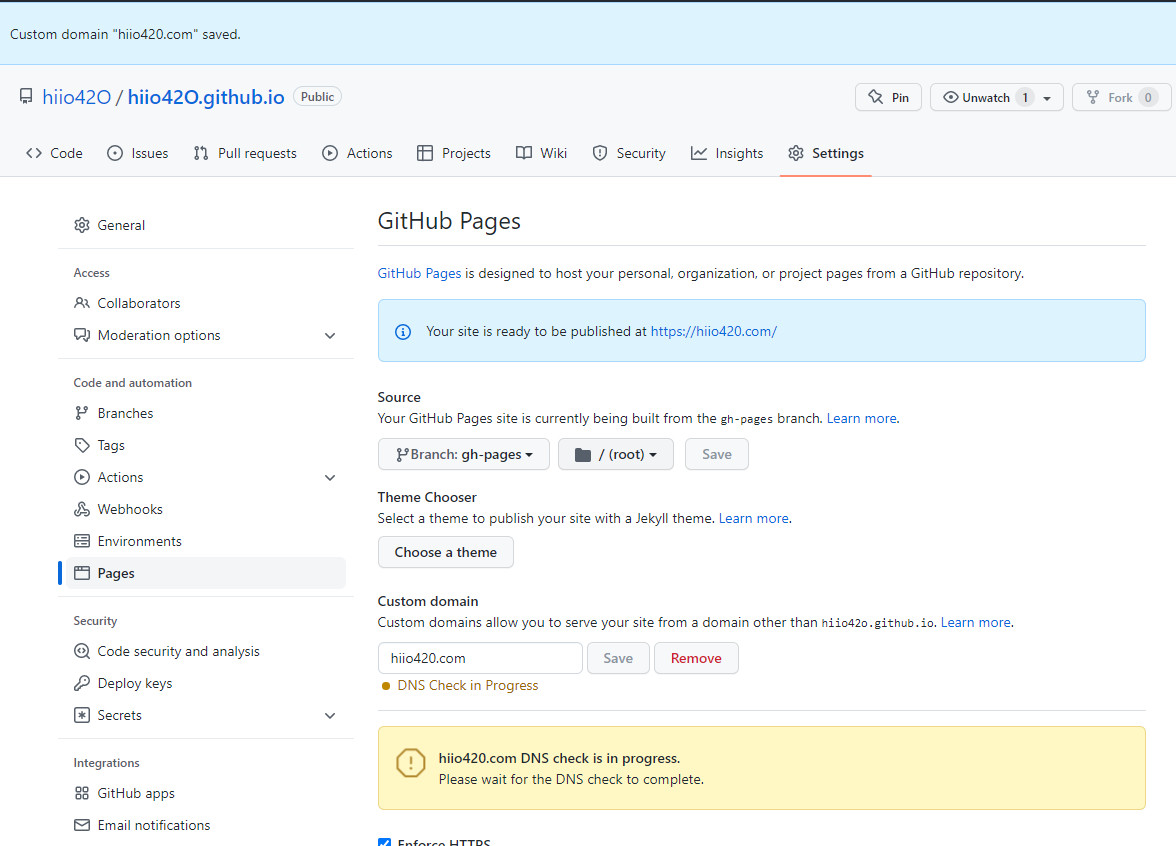The height and width of the screenshot is (846, 1176).
Task: Go to the top Actions tab
Action: pyautogui.click(x=358, y=153)
